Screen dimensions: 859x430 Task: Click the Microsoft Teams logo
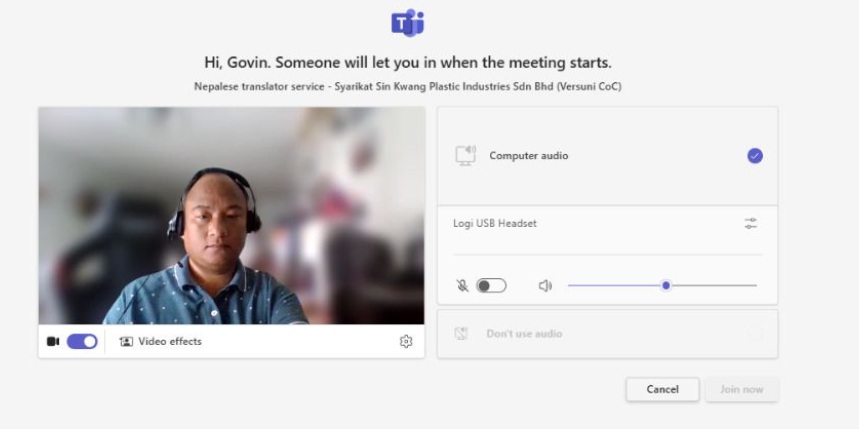pyautogui.click(x=408, y=24)
